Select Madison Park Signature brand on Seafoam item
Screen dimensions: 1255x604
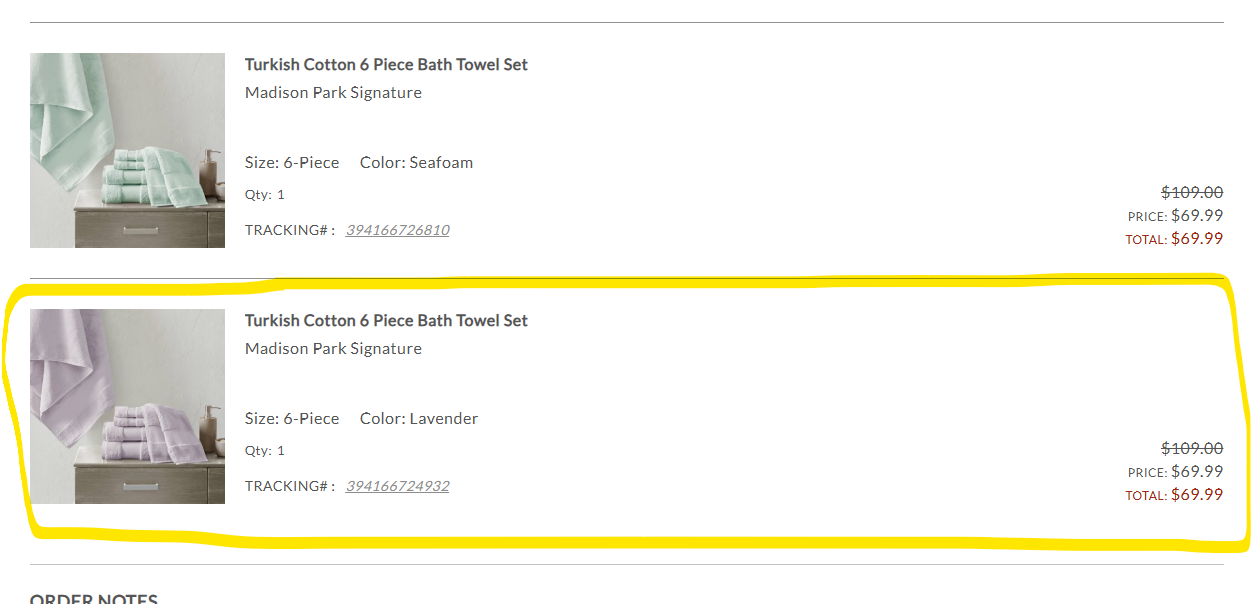[333, 93]
